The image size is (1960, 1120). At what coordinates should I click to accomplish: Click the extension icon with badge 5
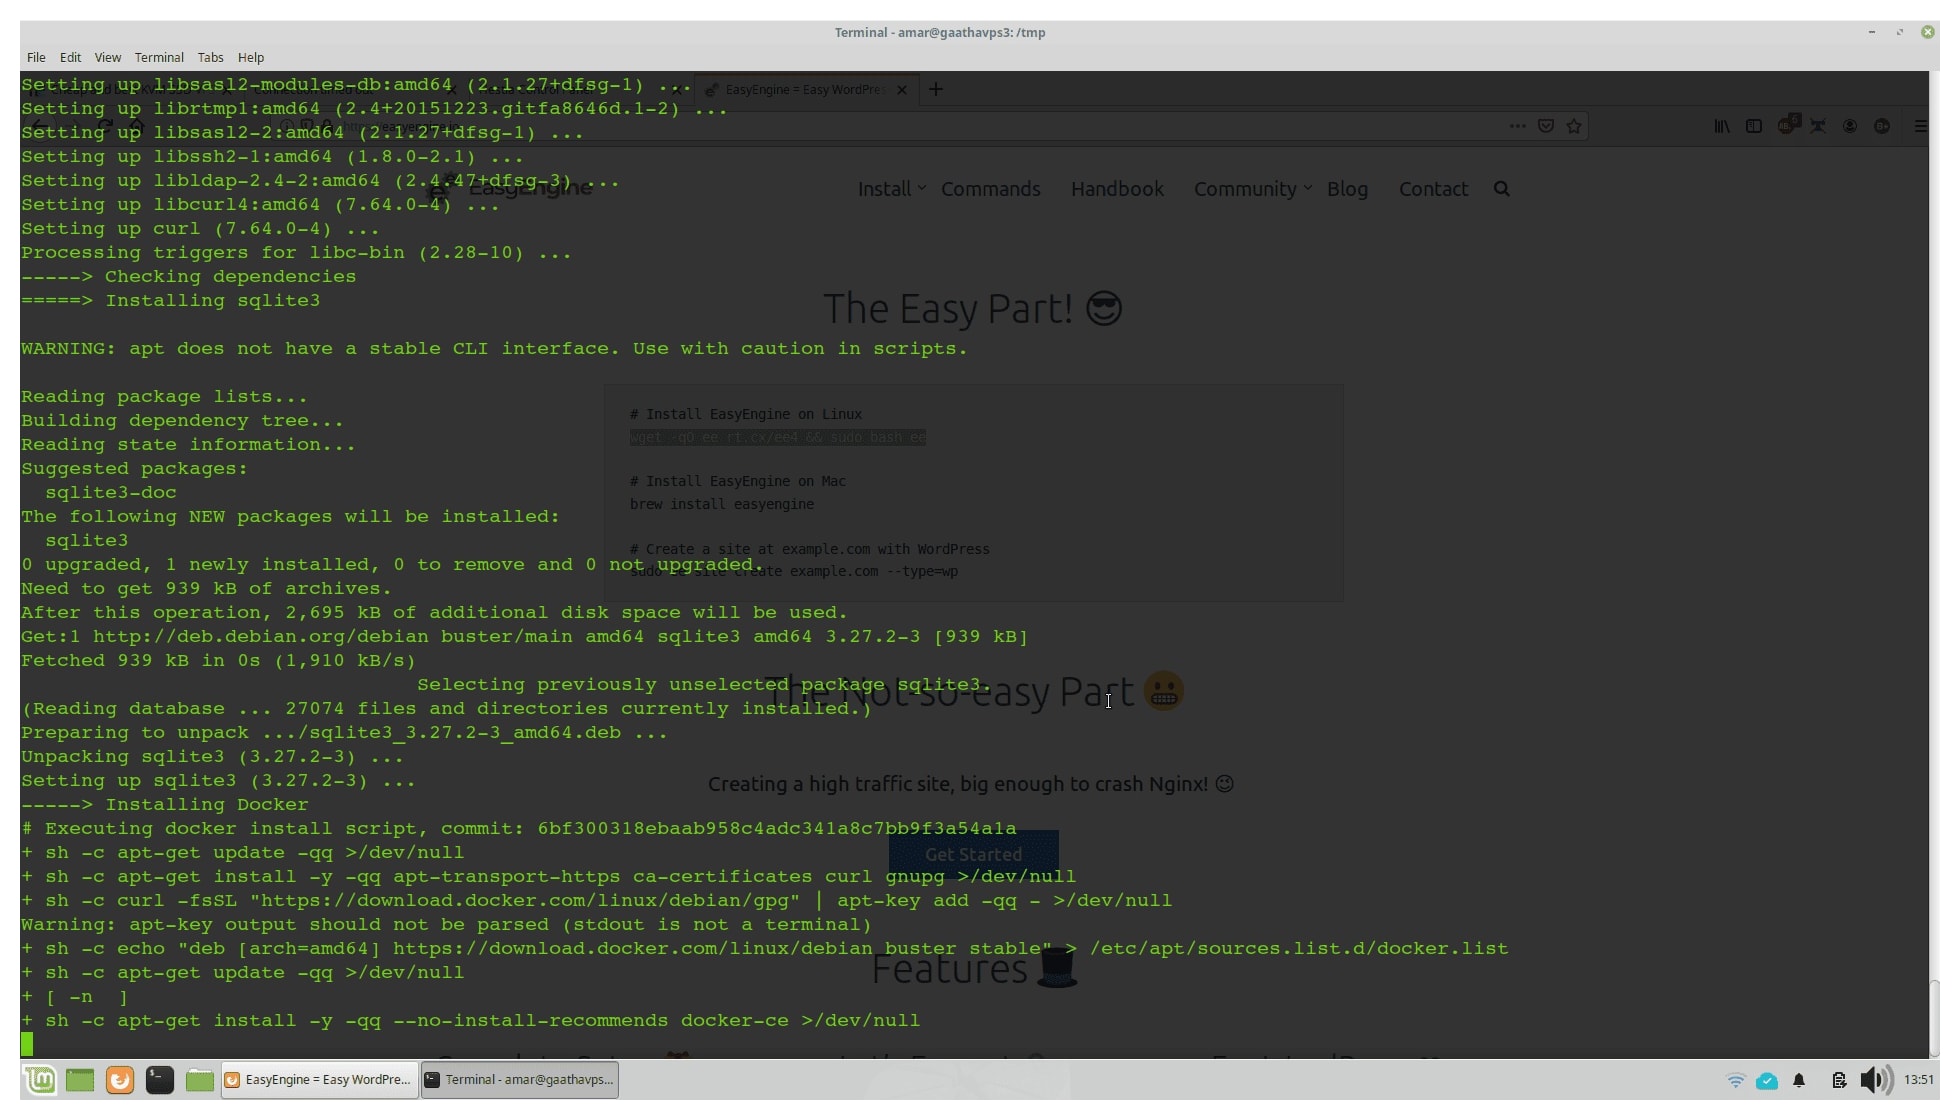[1788, 125]
